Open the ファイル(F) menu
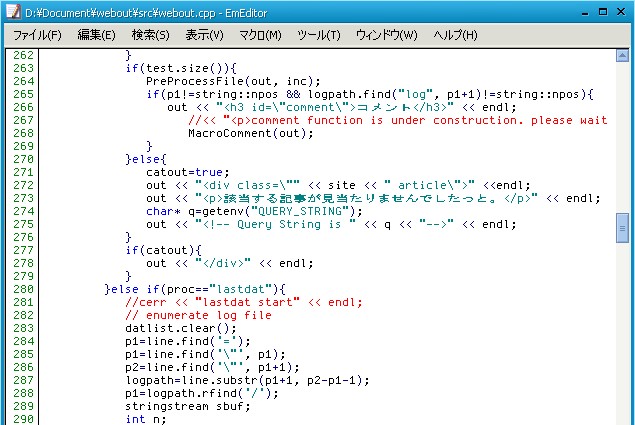The height and width of the screenshot is (425, 635). click(38, 35)
